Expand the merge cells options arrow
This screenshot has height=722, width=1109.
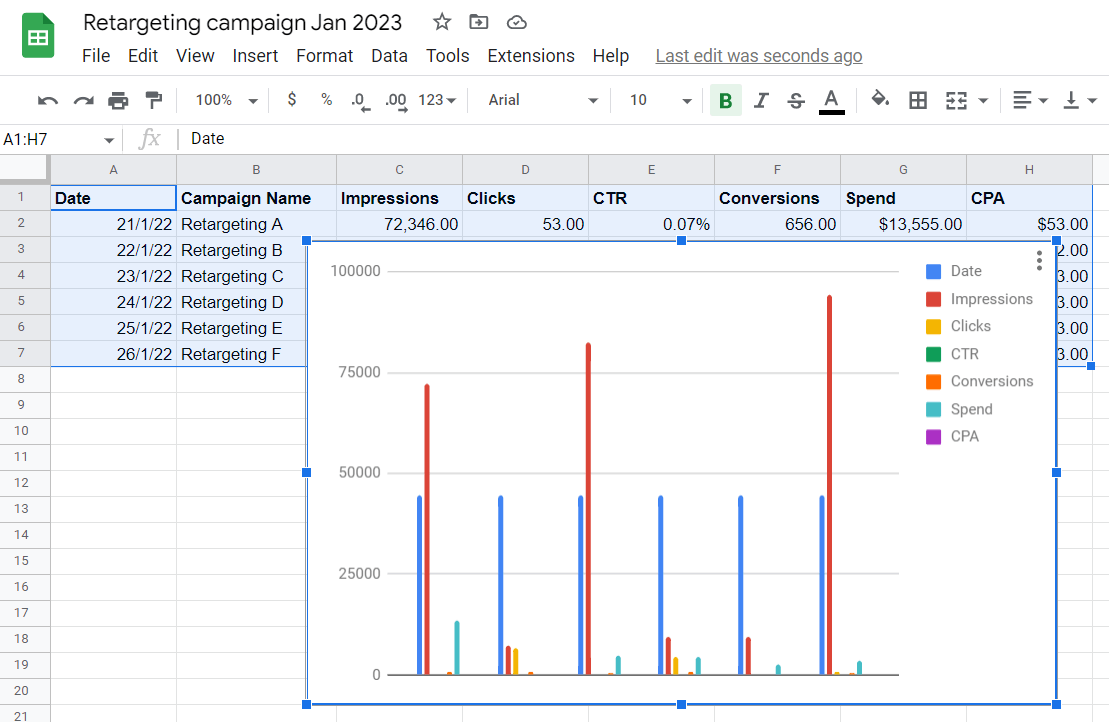983,100
